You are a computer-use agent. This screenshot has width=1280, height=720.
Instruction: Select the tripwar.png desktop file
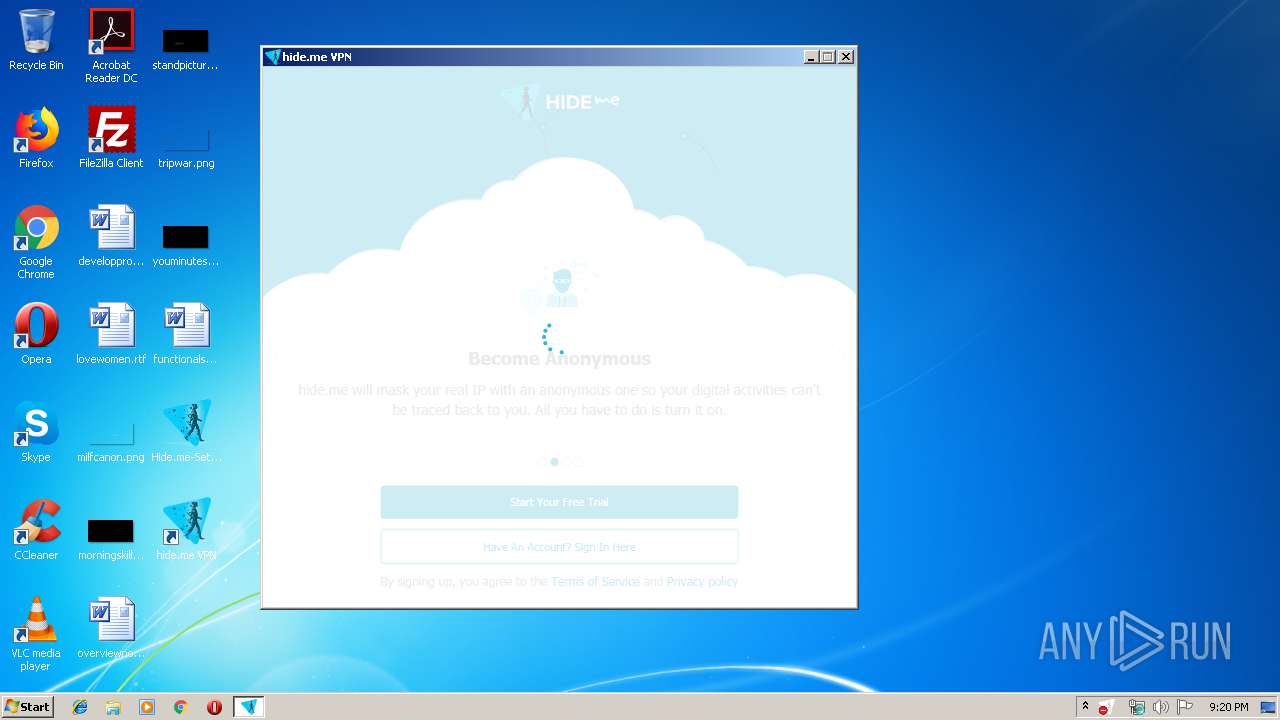coord(186,145)
